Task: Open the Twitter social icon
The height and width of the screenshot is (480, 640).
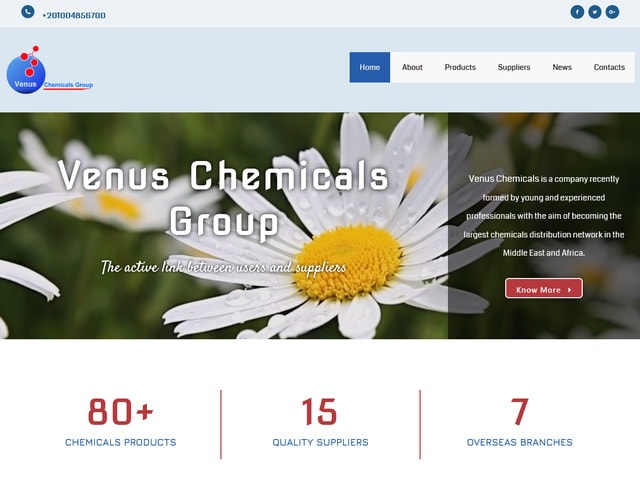Action: pos(595,12)
